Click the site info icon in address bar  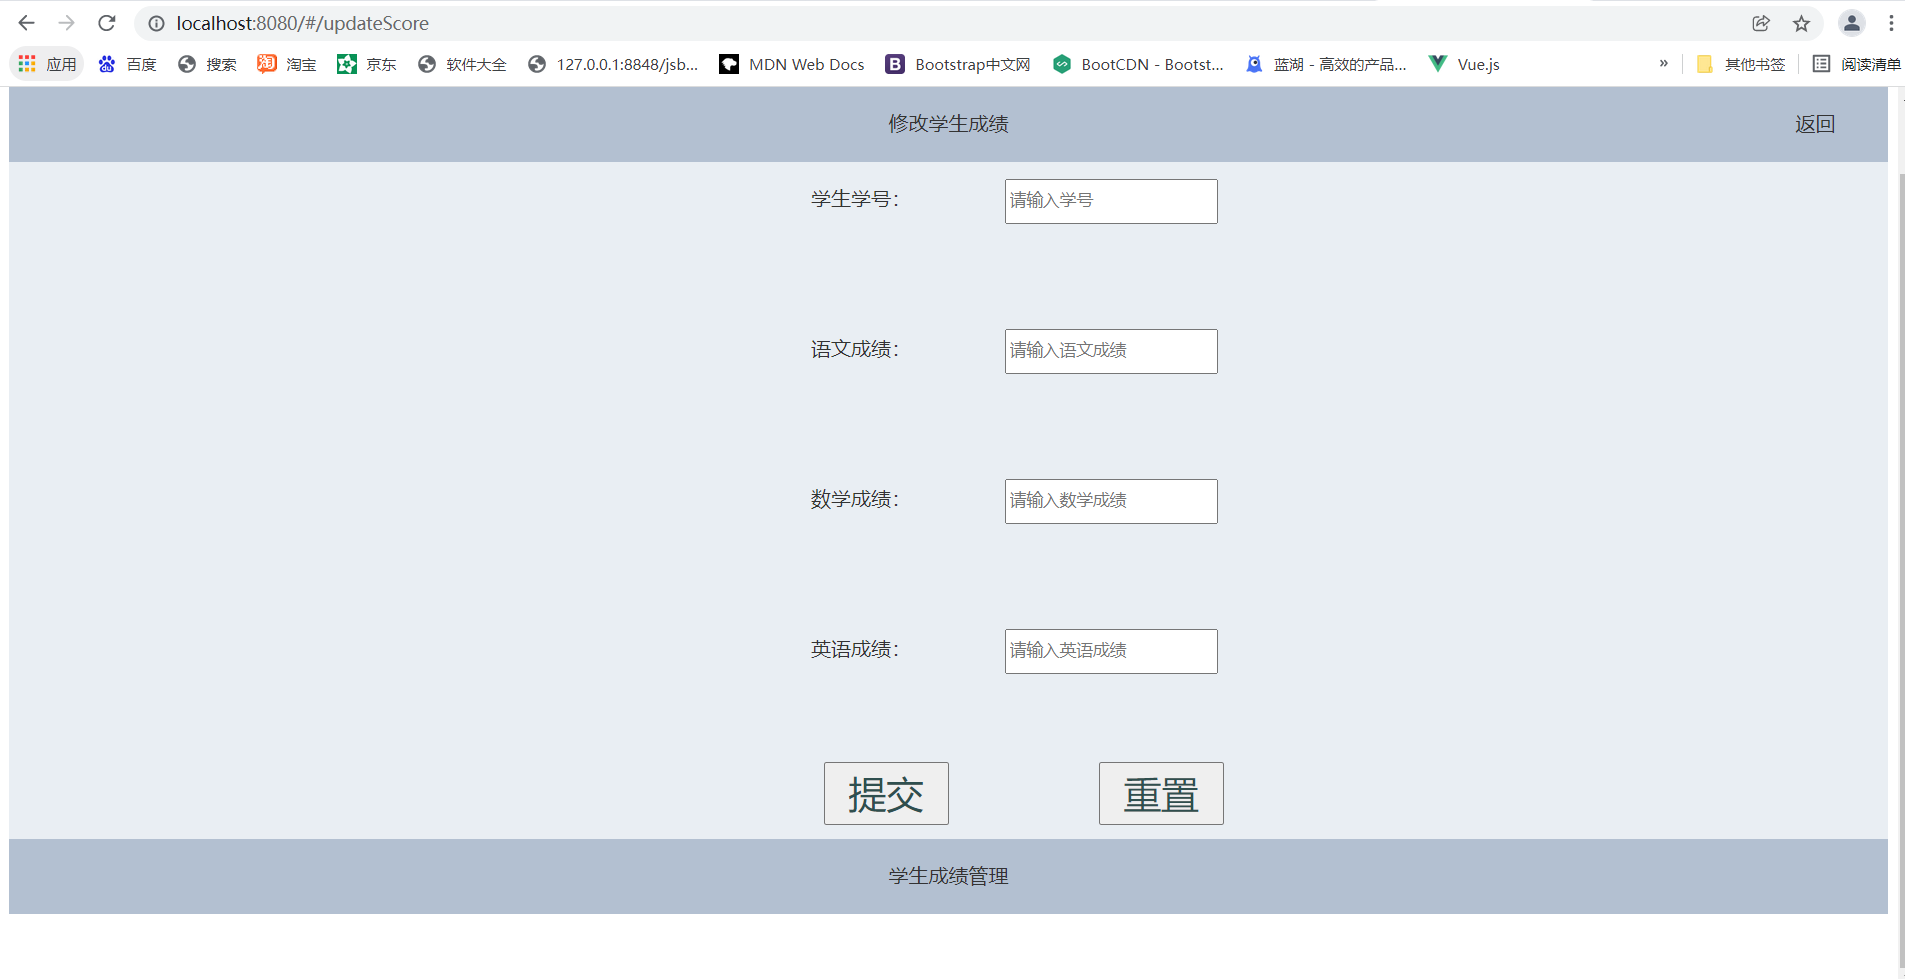pyautogui.click(x=157, y=23)
